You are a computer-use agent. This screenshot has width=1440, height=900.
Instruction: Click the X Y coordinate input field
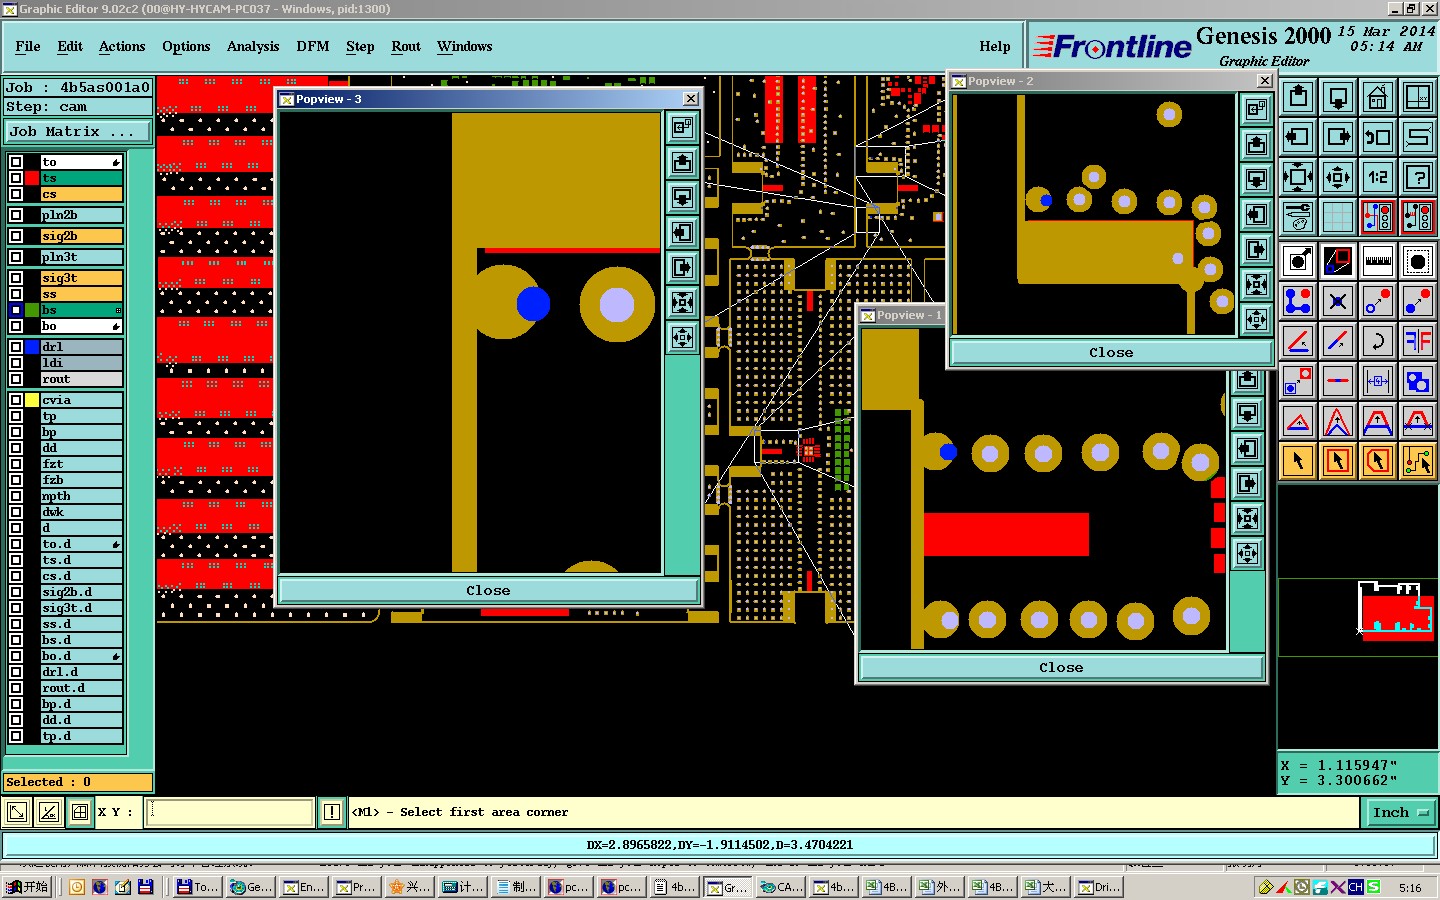(x=230, y=812)
